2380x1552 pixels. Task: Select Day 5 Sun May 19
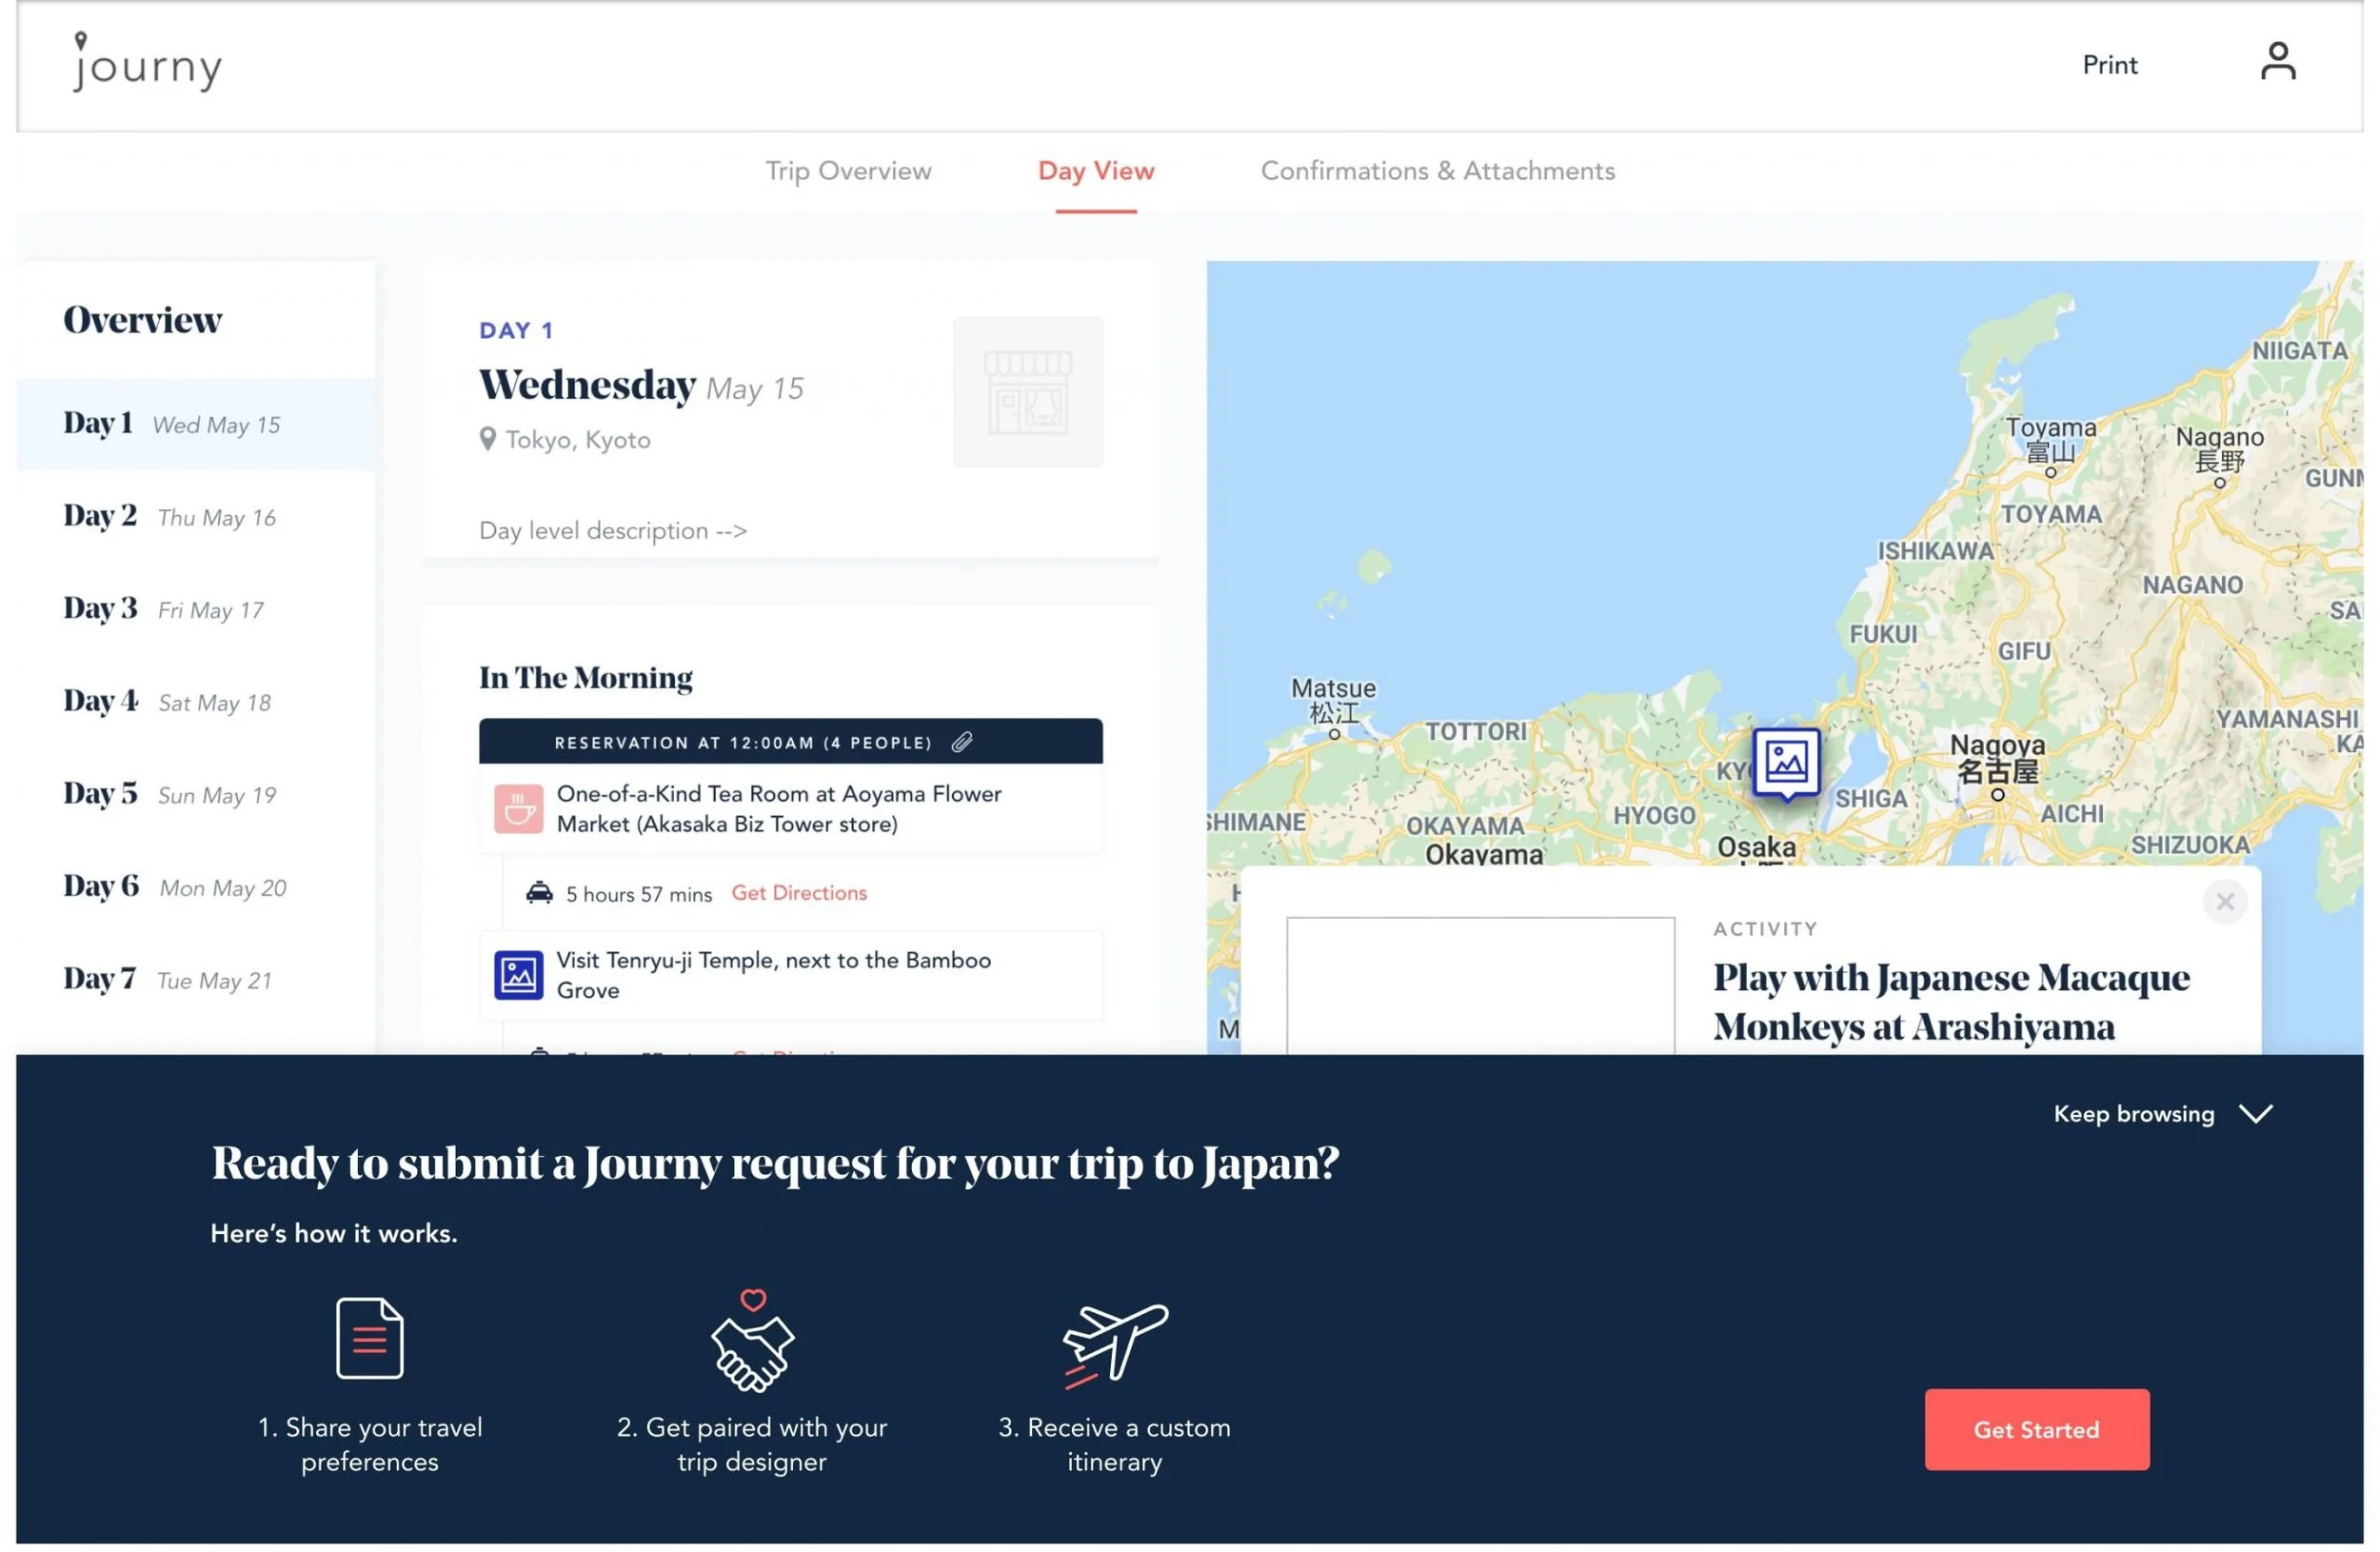point(196,795)
